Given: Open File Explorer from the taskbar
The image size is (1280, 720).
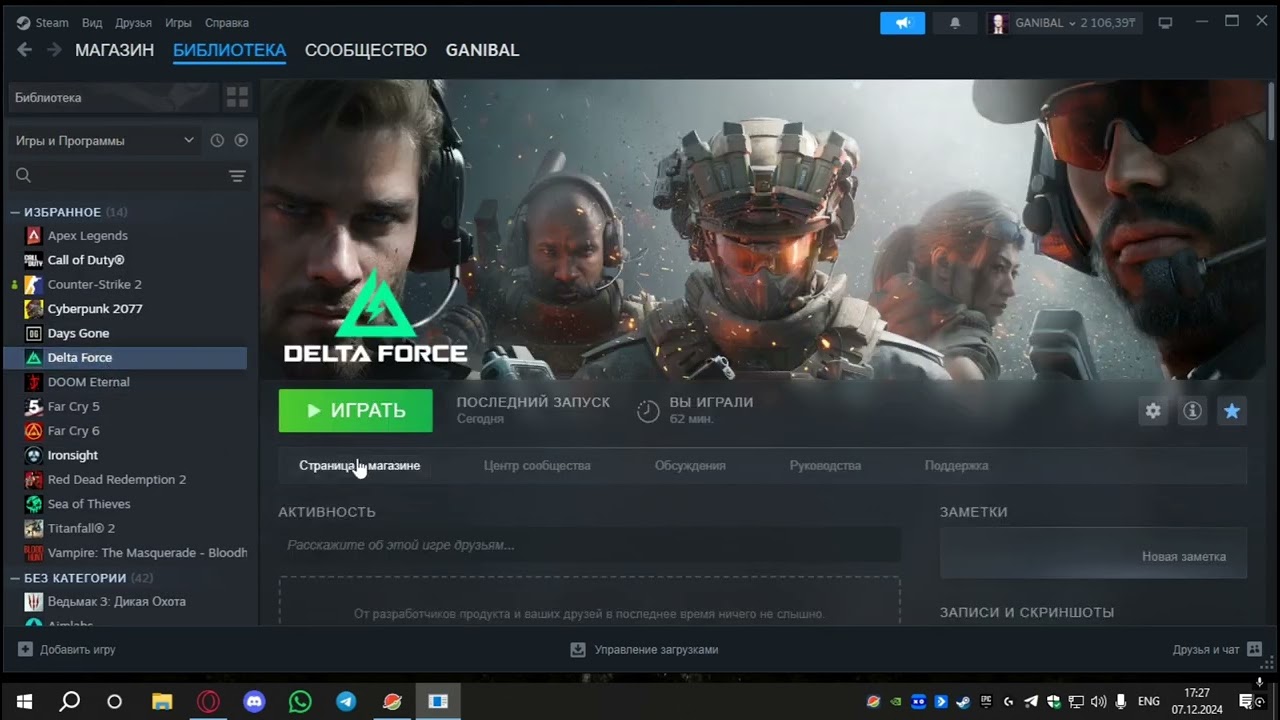Looking at the screenshot, I should click(162, 702).
